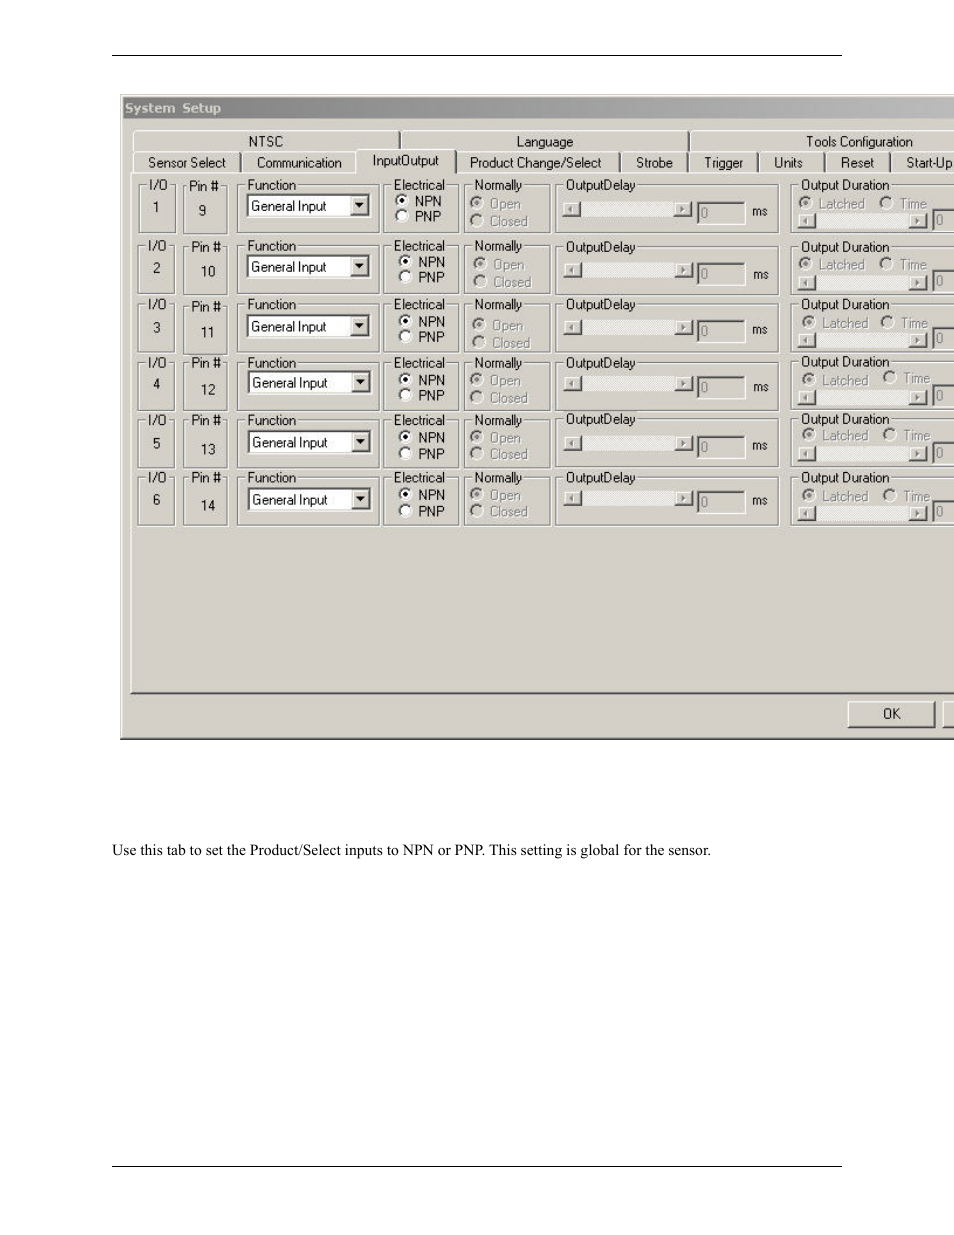954x1235 pixels.
Task: Select NPN for I/O 4 (Pin 12)
Action: (x=421, y=380)
